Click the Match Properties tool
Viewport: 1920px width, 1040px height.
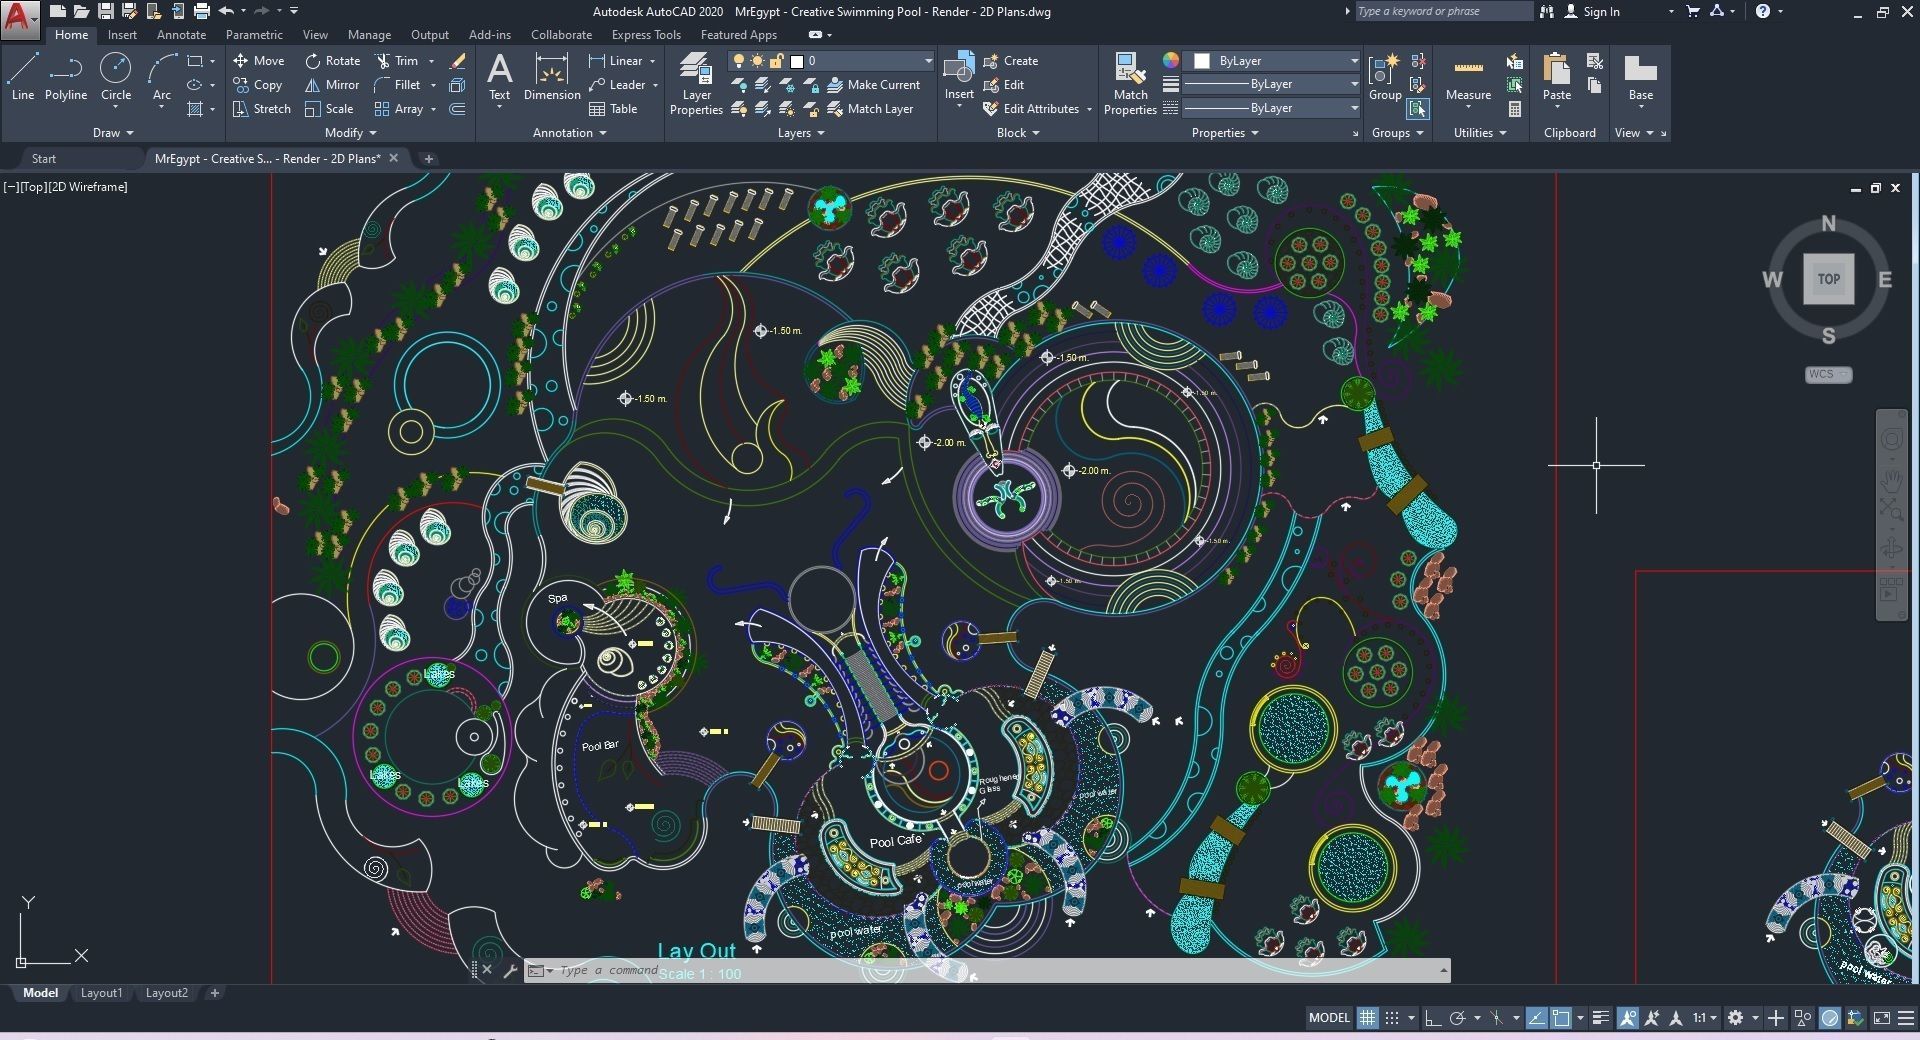[x=1130, y=84]
